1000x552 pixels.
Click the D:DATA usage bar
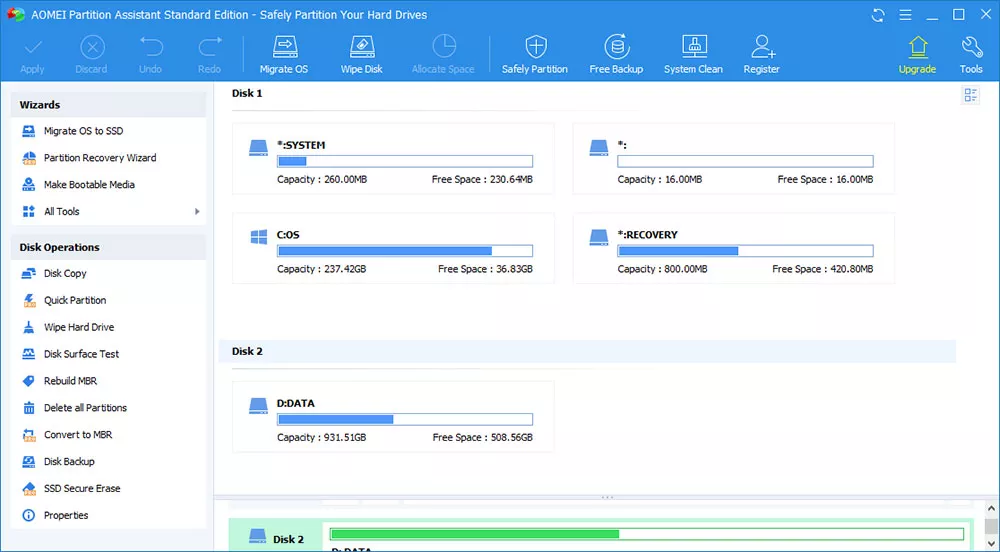click(x=405, y=419)
